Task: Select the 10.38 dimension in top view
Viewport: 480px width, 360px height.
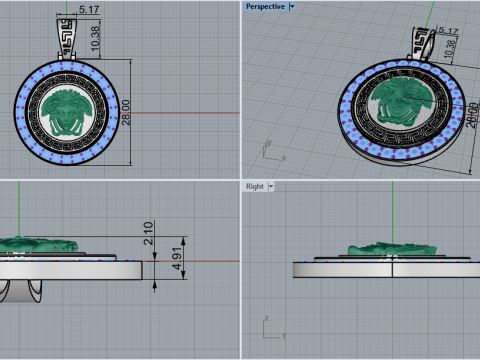Action: (x=95, y=39)
